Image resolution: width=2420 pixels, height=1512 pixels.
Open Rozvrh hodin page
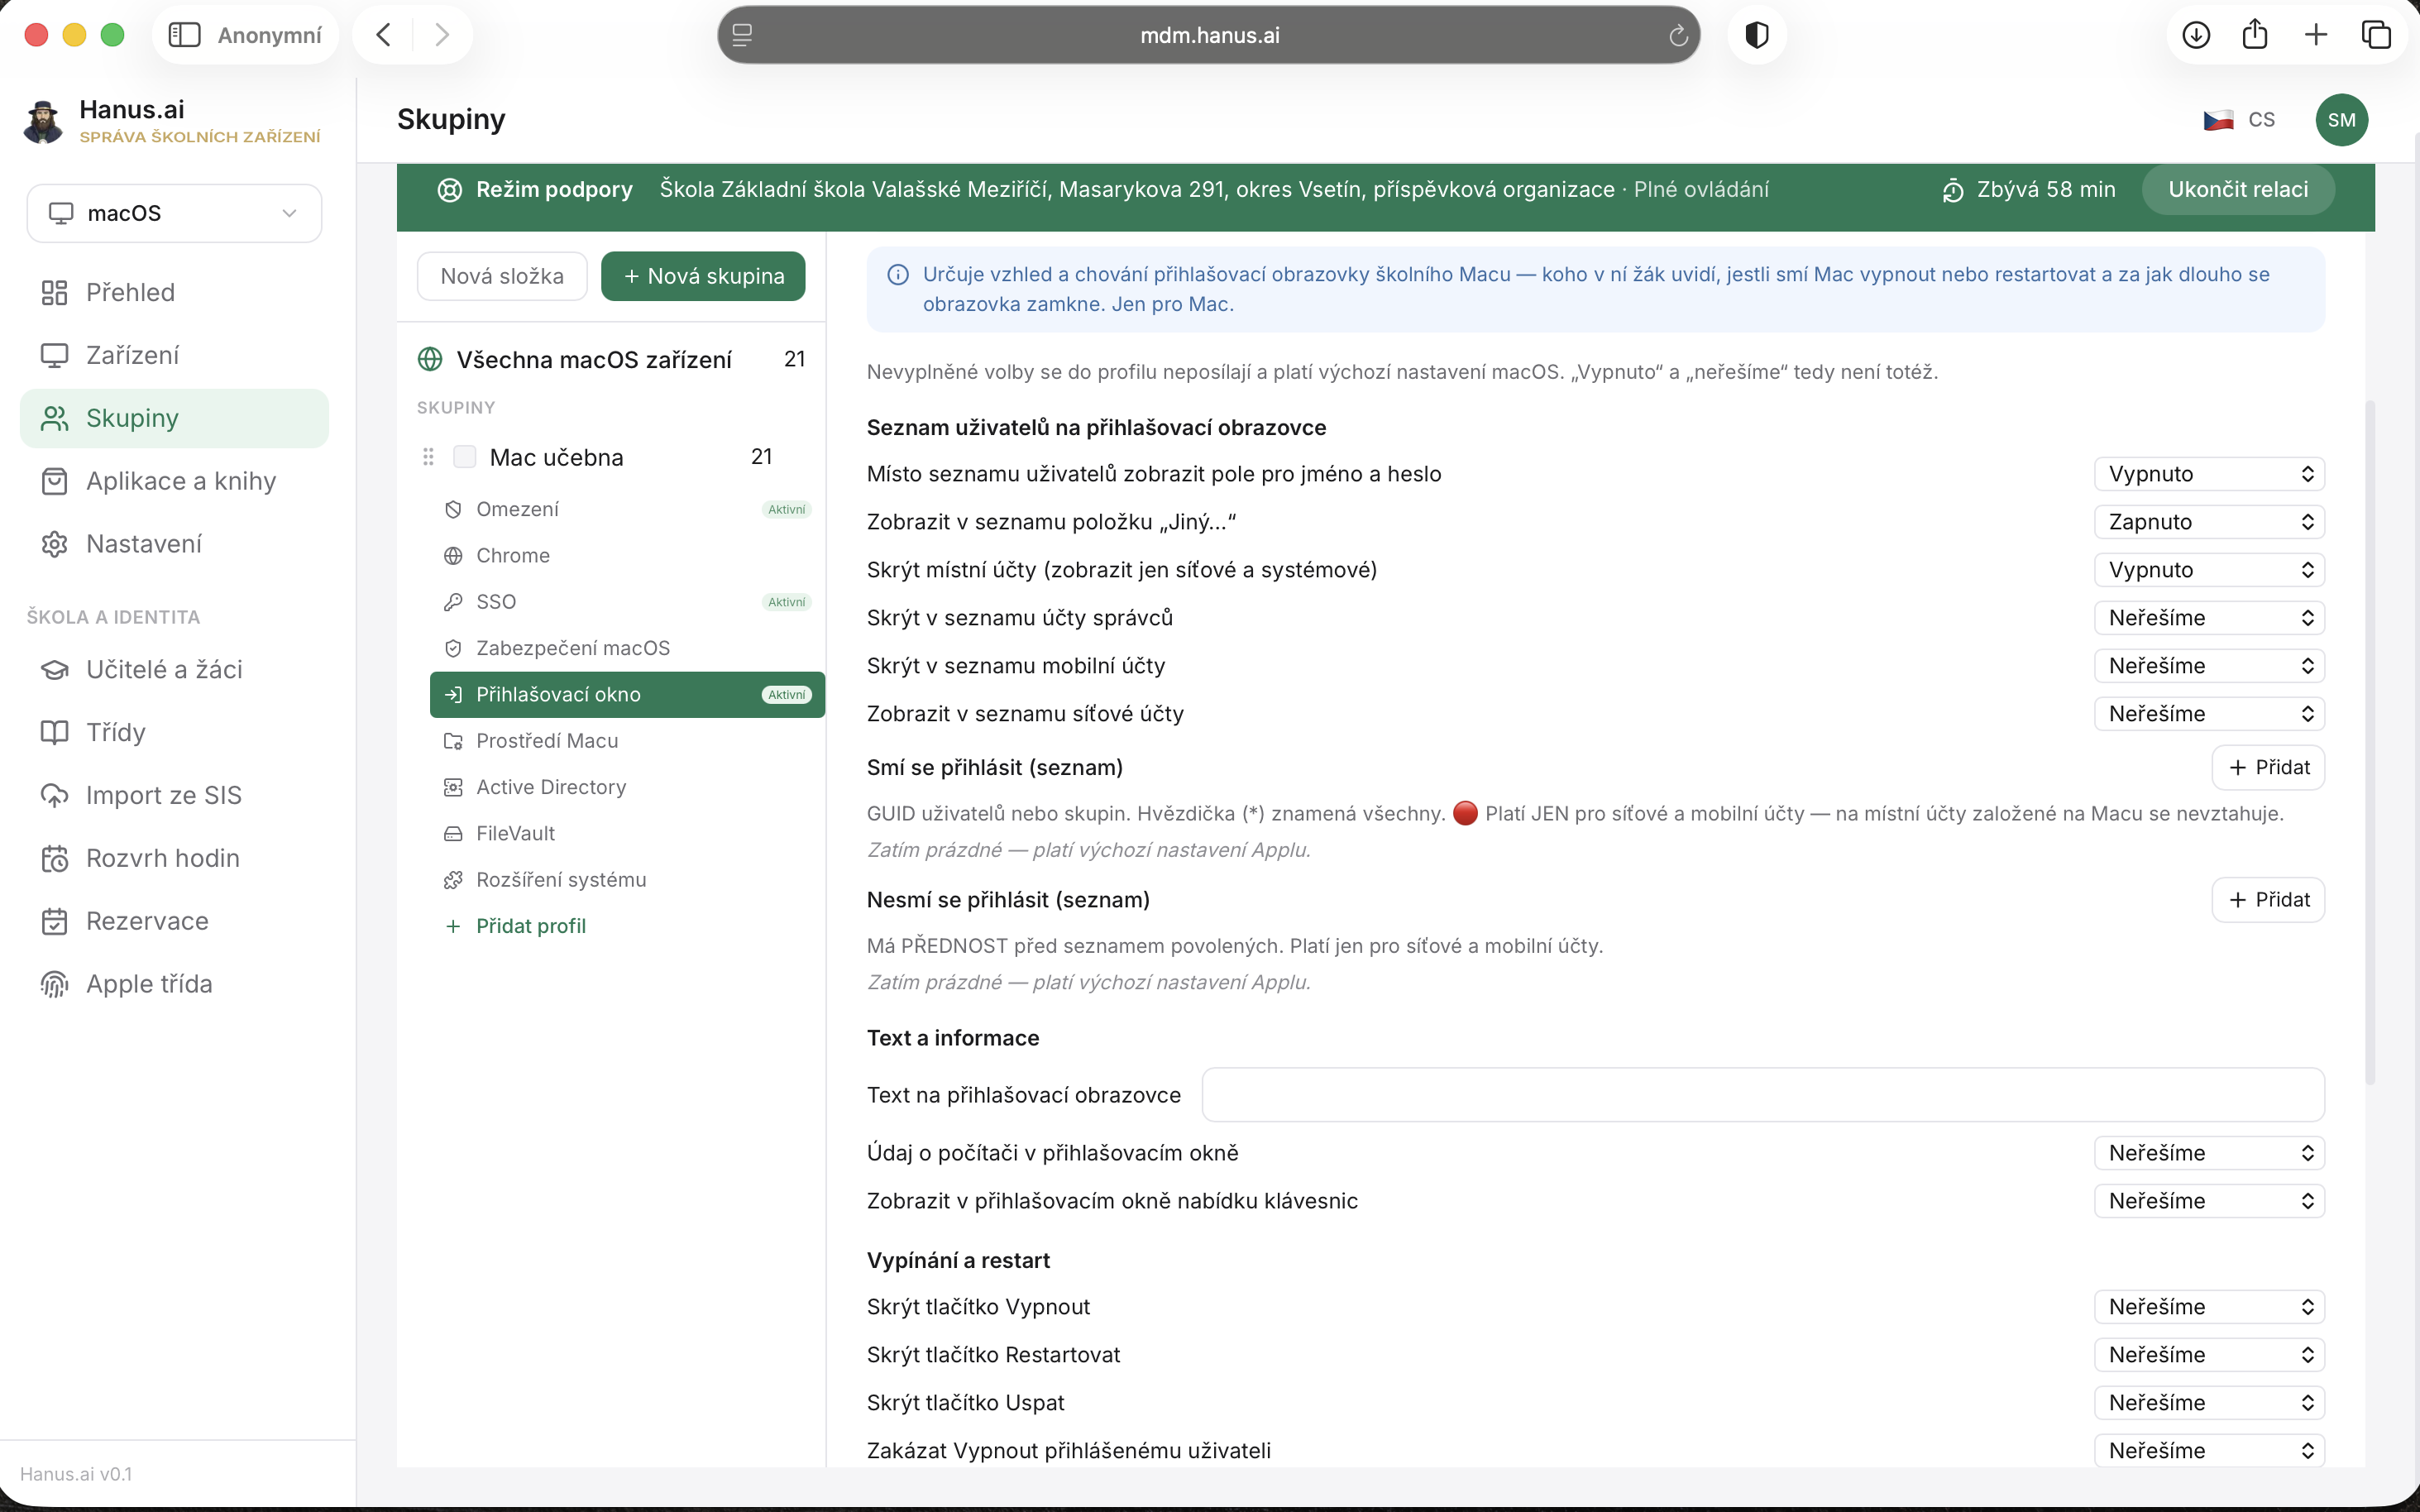174,858
